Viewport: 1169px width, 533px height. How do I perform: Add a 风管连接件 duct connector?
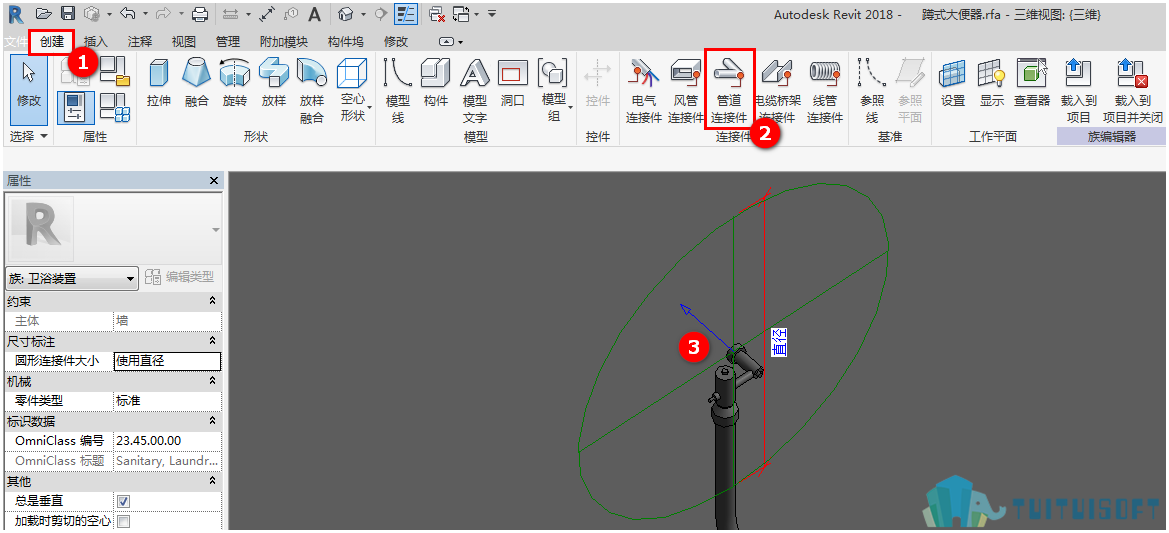tap(685, 89)
